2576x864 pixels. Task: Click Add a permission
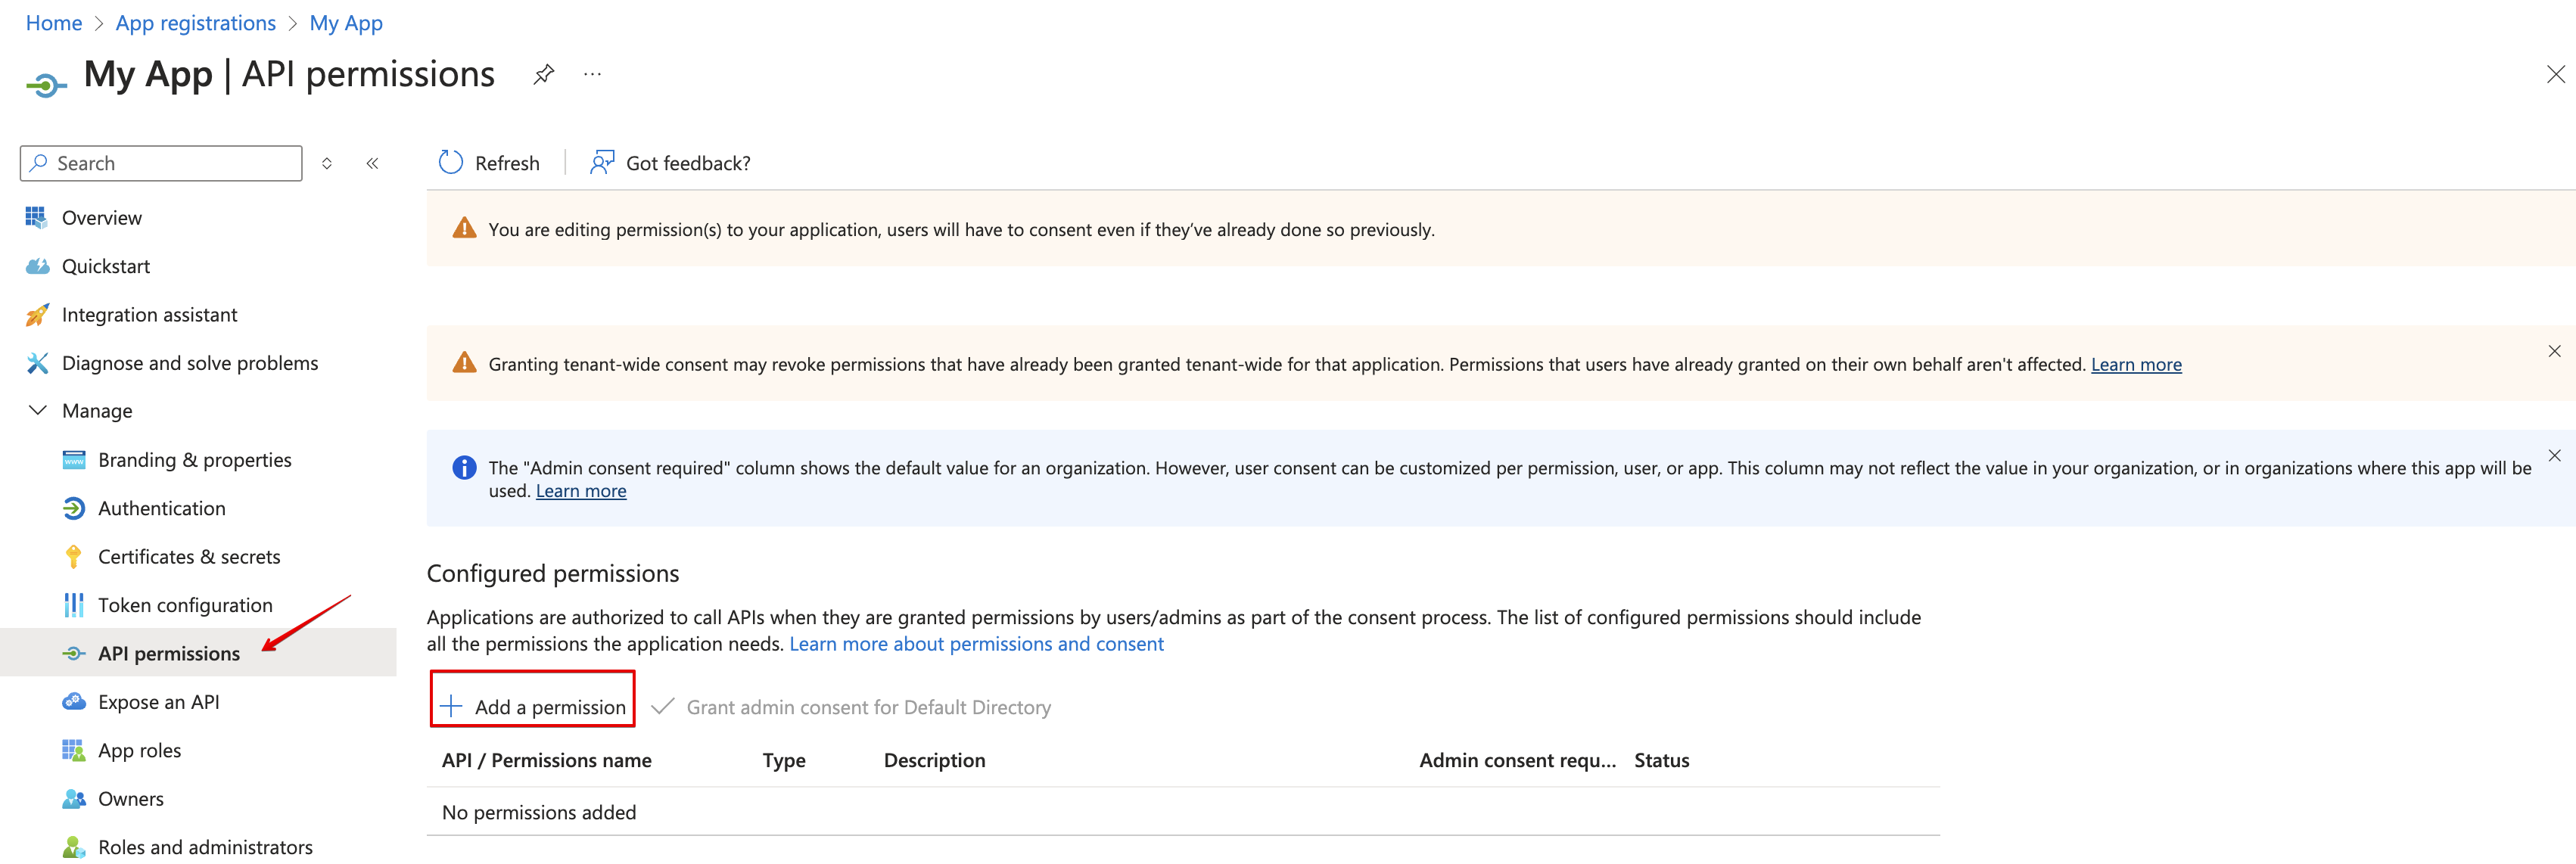pos(533,707)
